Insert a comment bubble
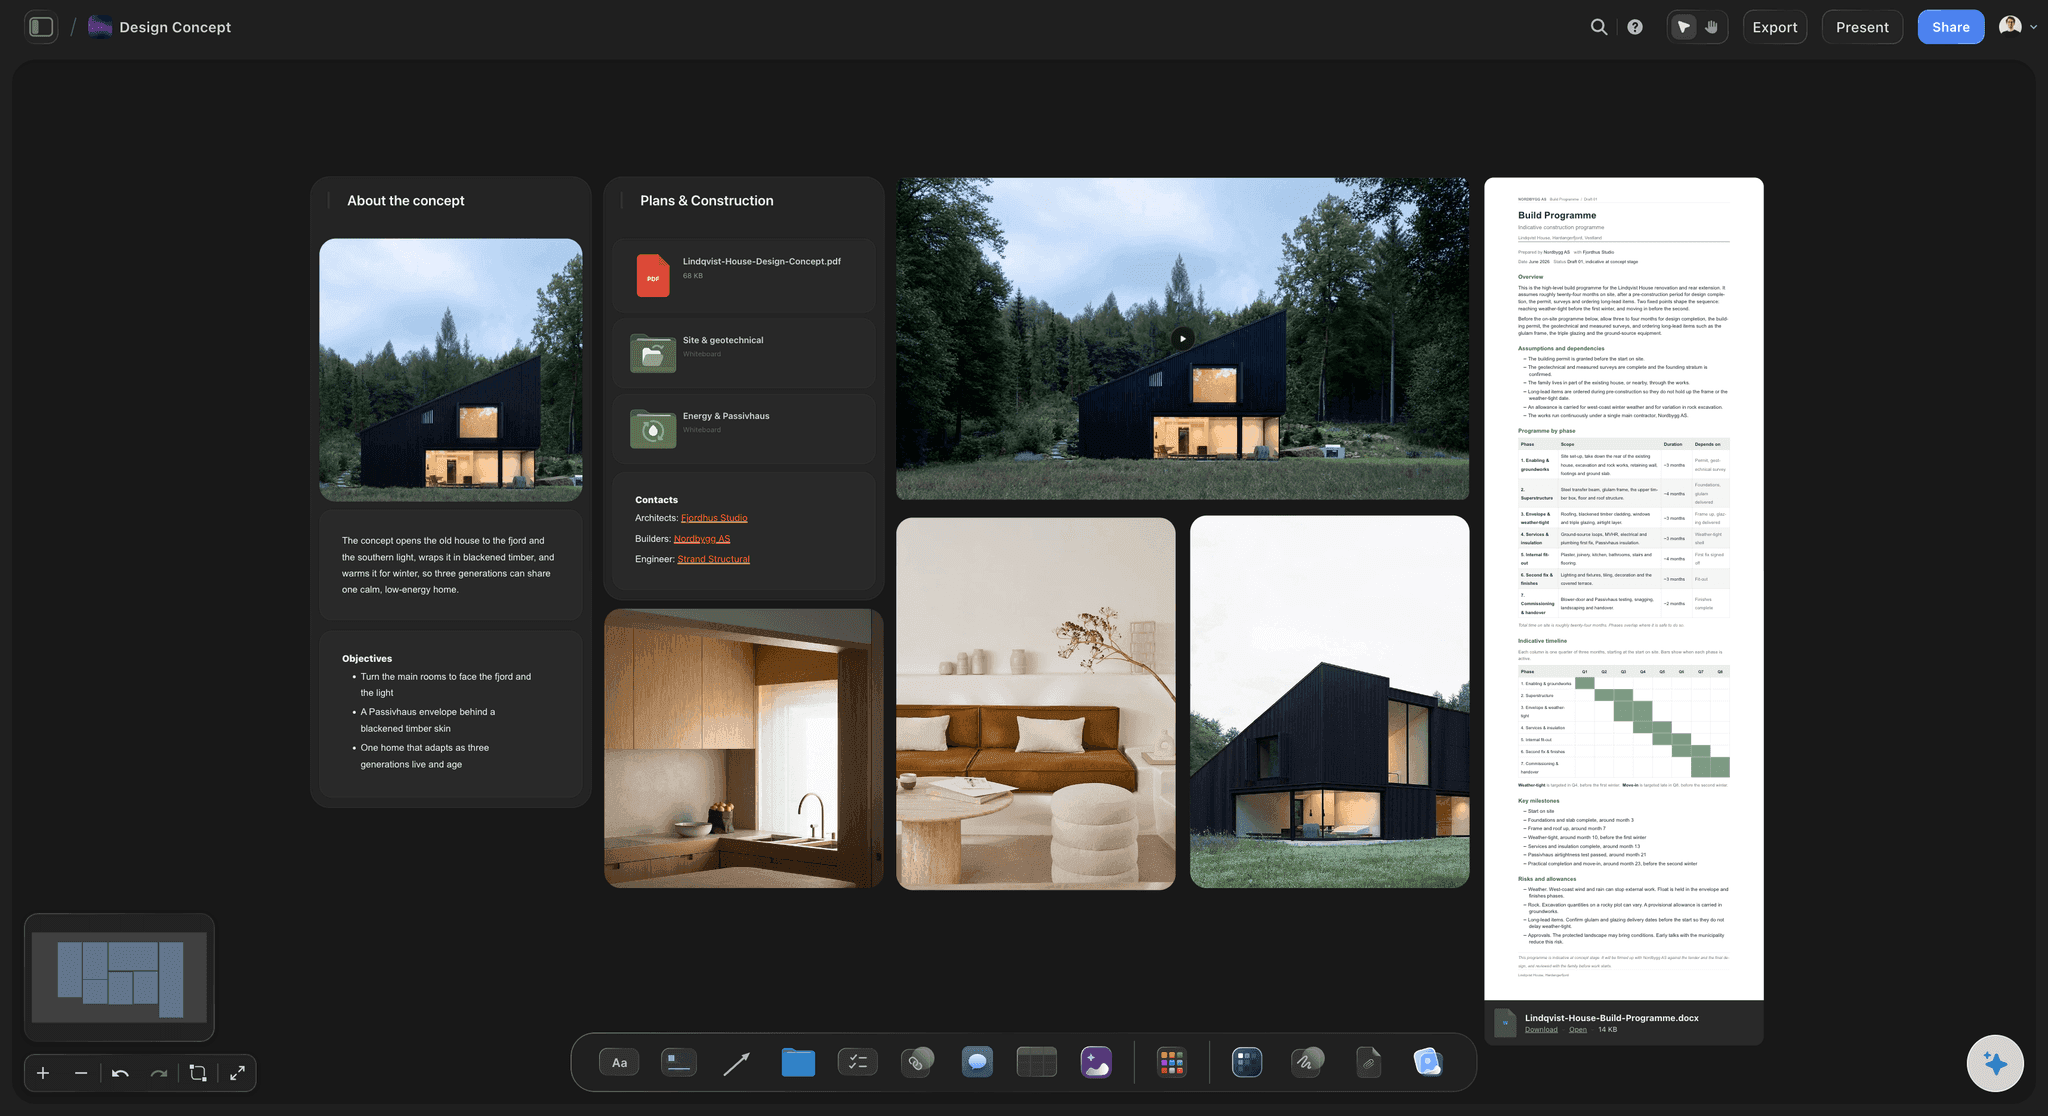This screenshot has width=2048, height=1116. tap(977, 1062)
